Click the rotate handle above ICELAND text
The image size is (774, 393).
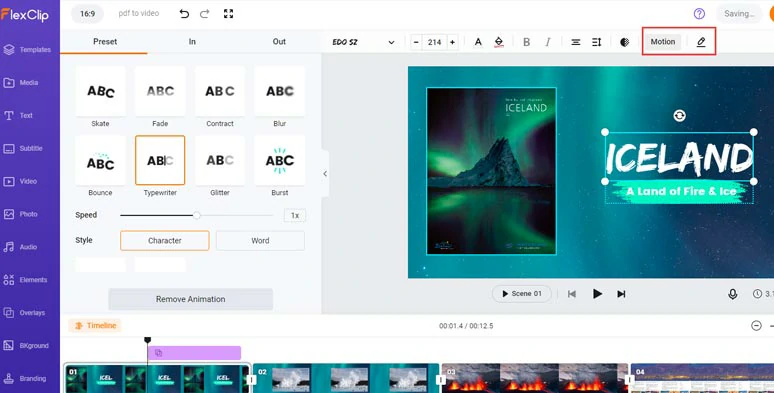(679, 116)
